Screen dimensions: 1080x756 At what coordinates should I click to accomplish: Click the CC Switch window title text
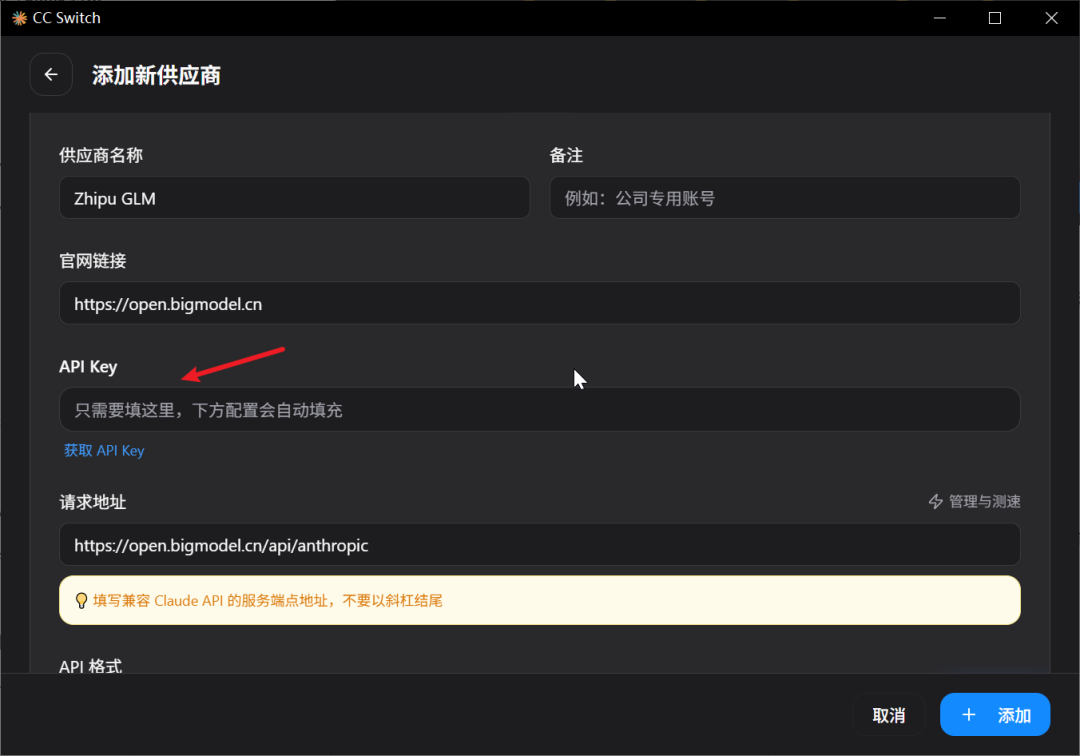tap(67, 18)
